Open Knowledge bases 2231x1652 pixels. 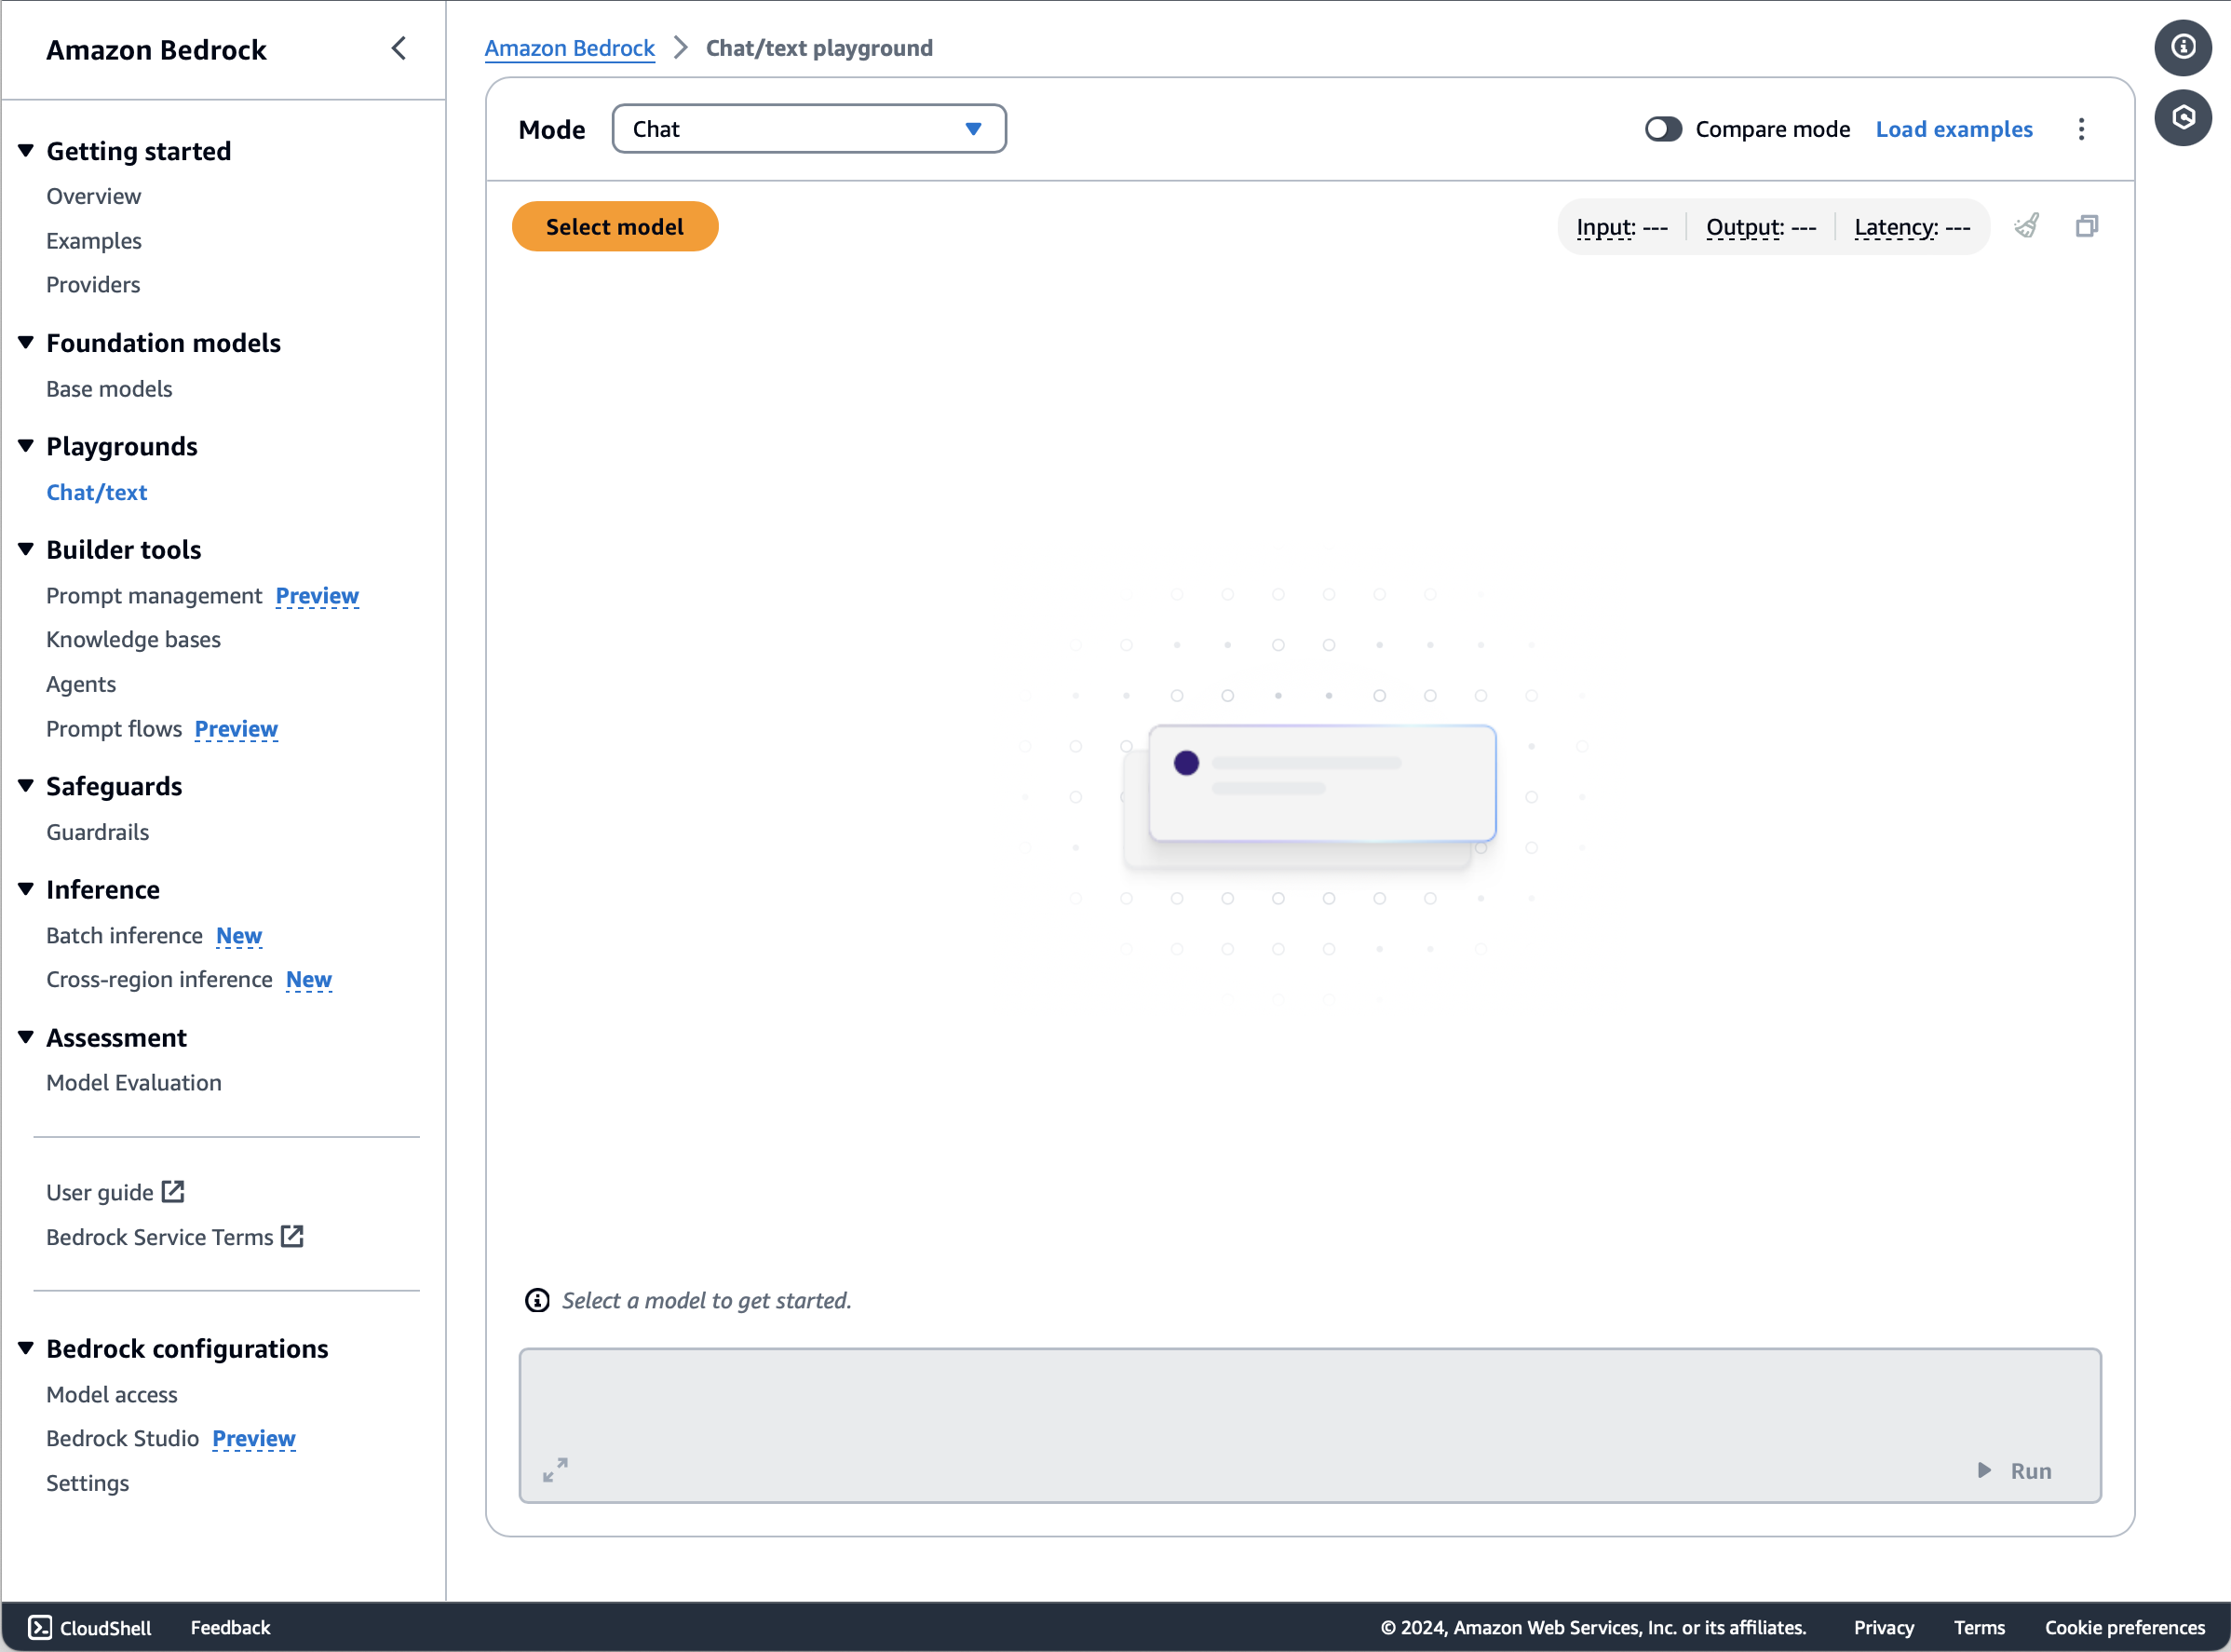(x=133, y=639)
